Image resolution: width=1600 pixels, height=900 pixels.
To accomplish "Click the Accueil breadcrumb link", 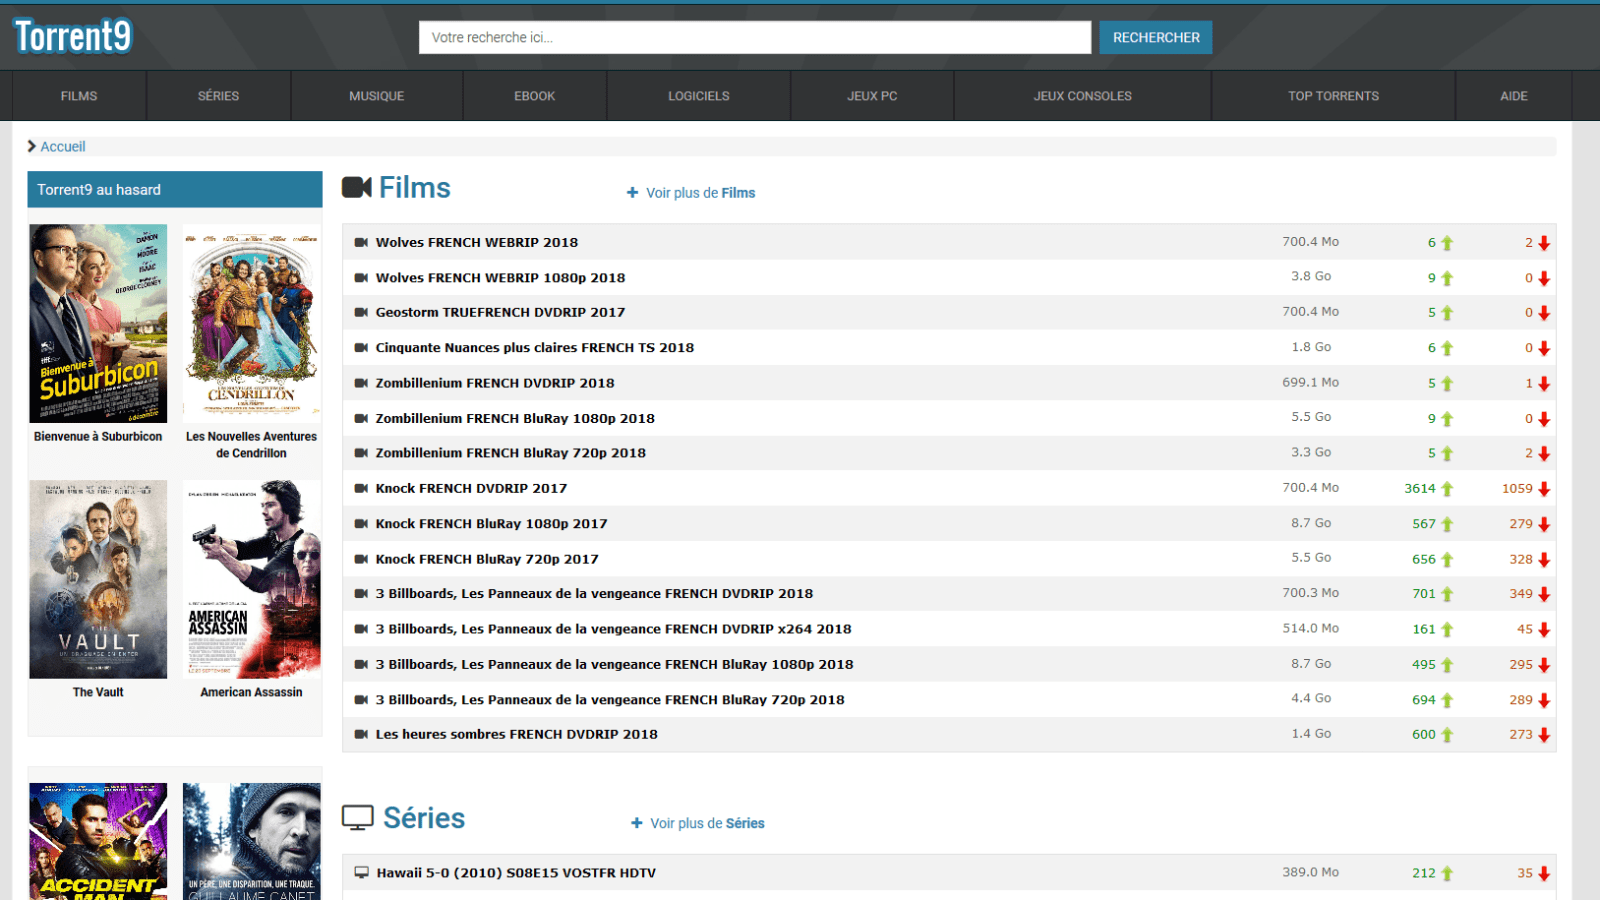I will point(63,146).
